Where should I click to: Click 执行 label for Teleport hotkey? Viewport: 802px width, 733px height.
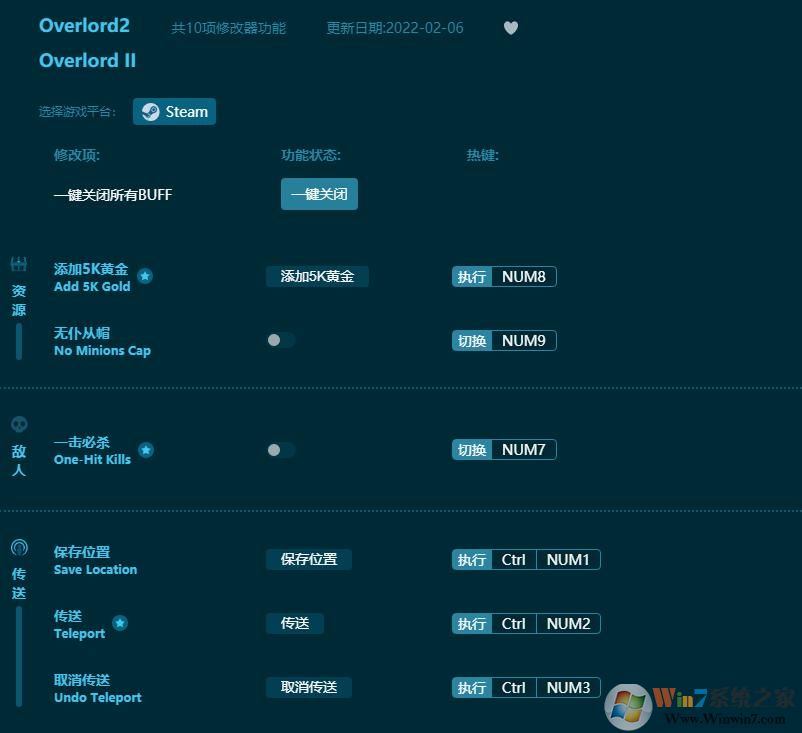(472, 624)
